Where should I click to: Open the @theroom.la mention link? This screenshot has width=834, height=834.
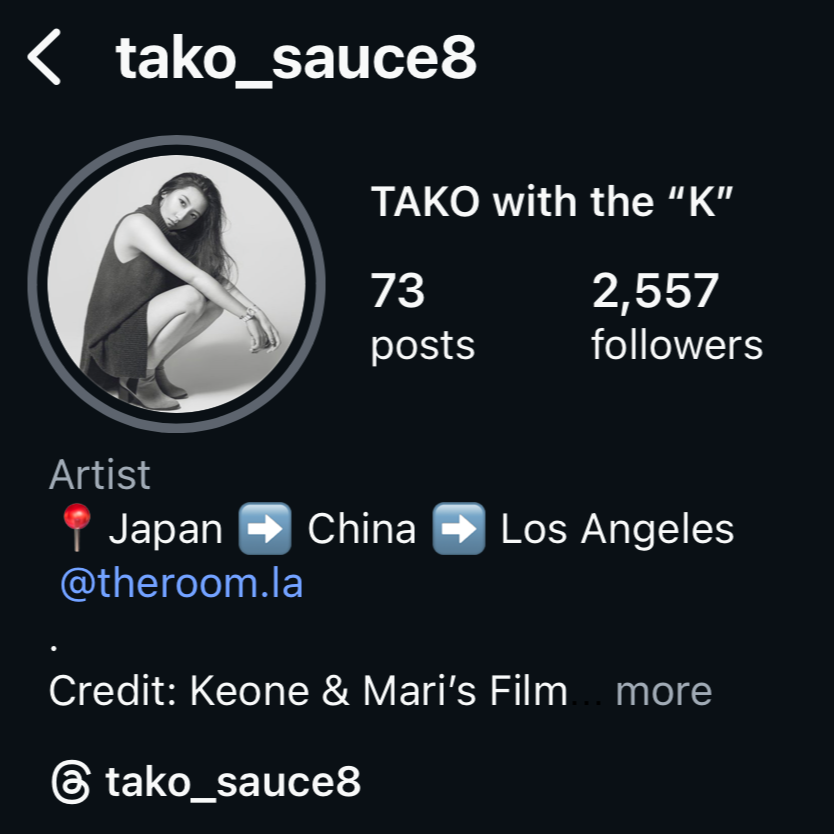(x=181, y=583)
